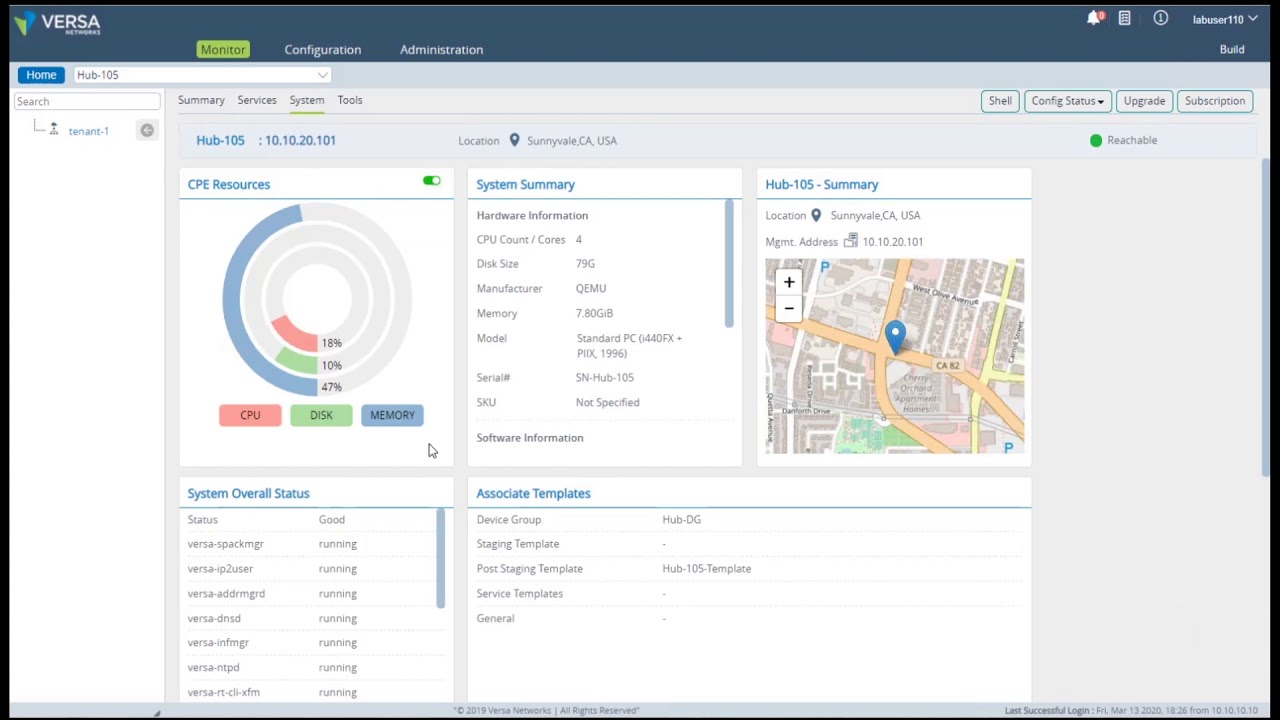Open the labuser110 account menu
This screenshot has width=1280, height=720.
[x=1225, y=19]
